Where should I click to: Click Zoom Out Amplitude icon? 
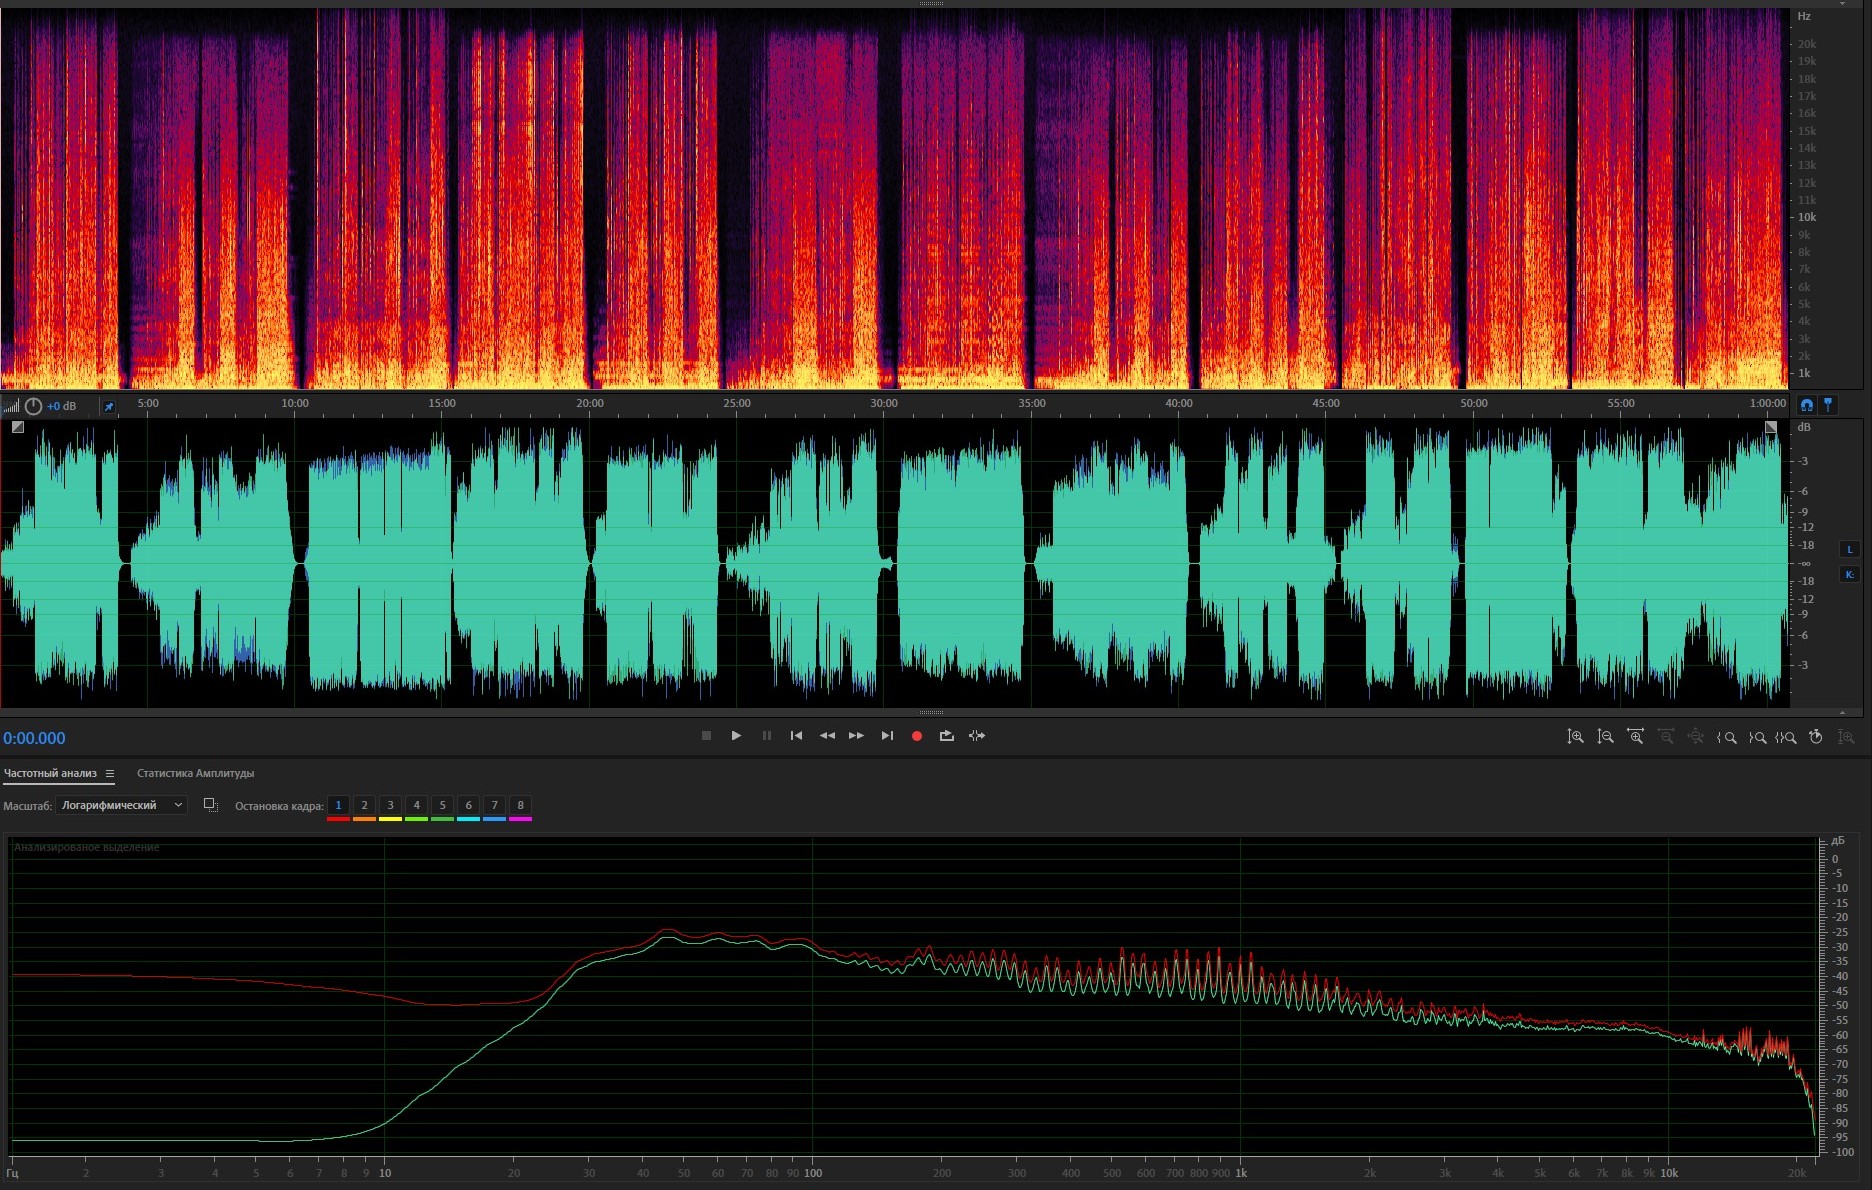[1605, 737]
